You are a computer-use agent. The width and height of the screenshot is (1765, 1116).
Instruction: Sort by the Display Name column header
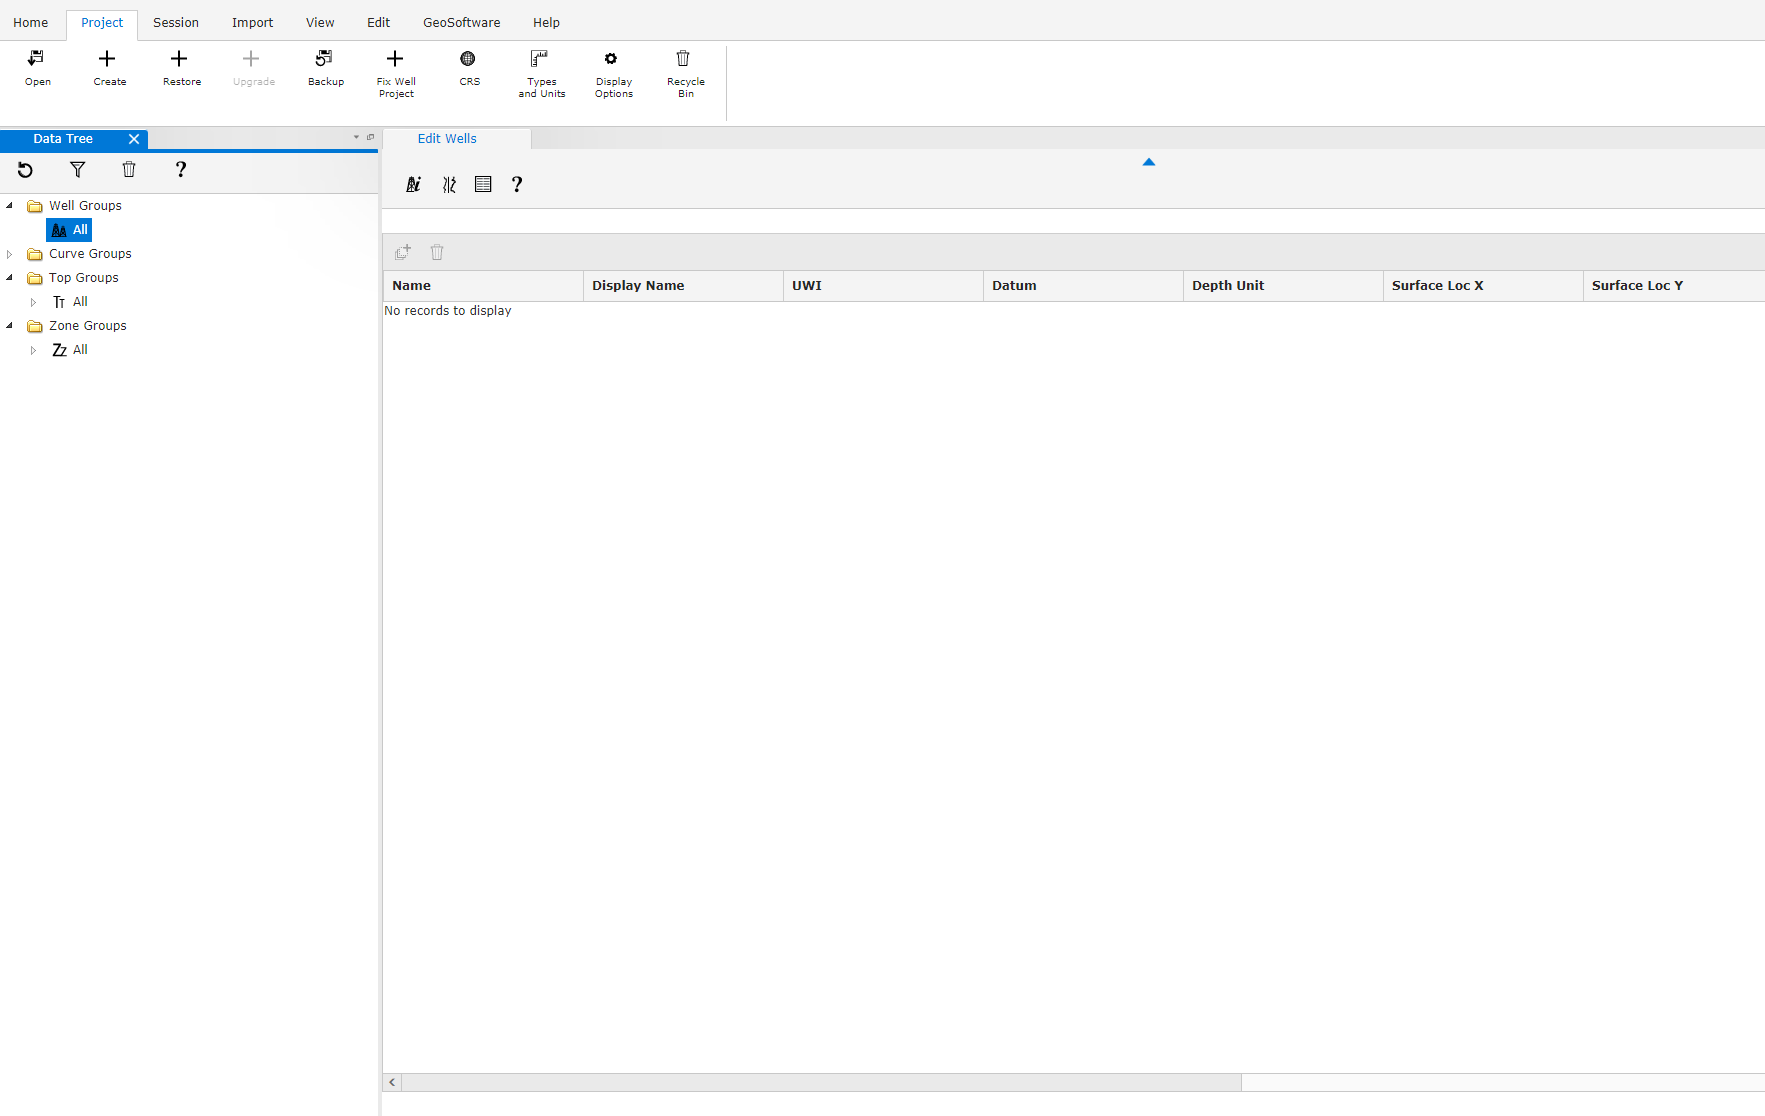(x=683, y=286)
